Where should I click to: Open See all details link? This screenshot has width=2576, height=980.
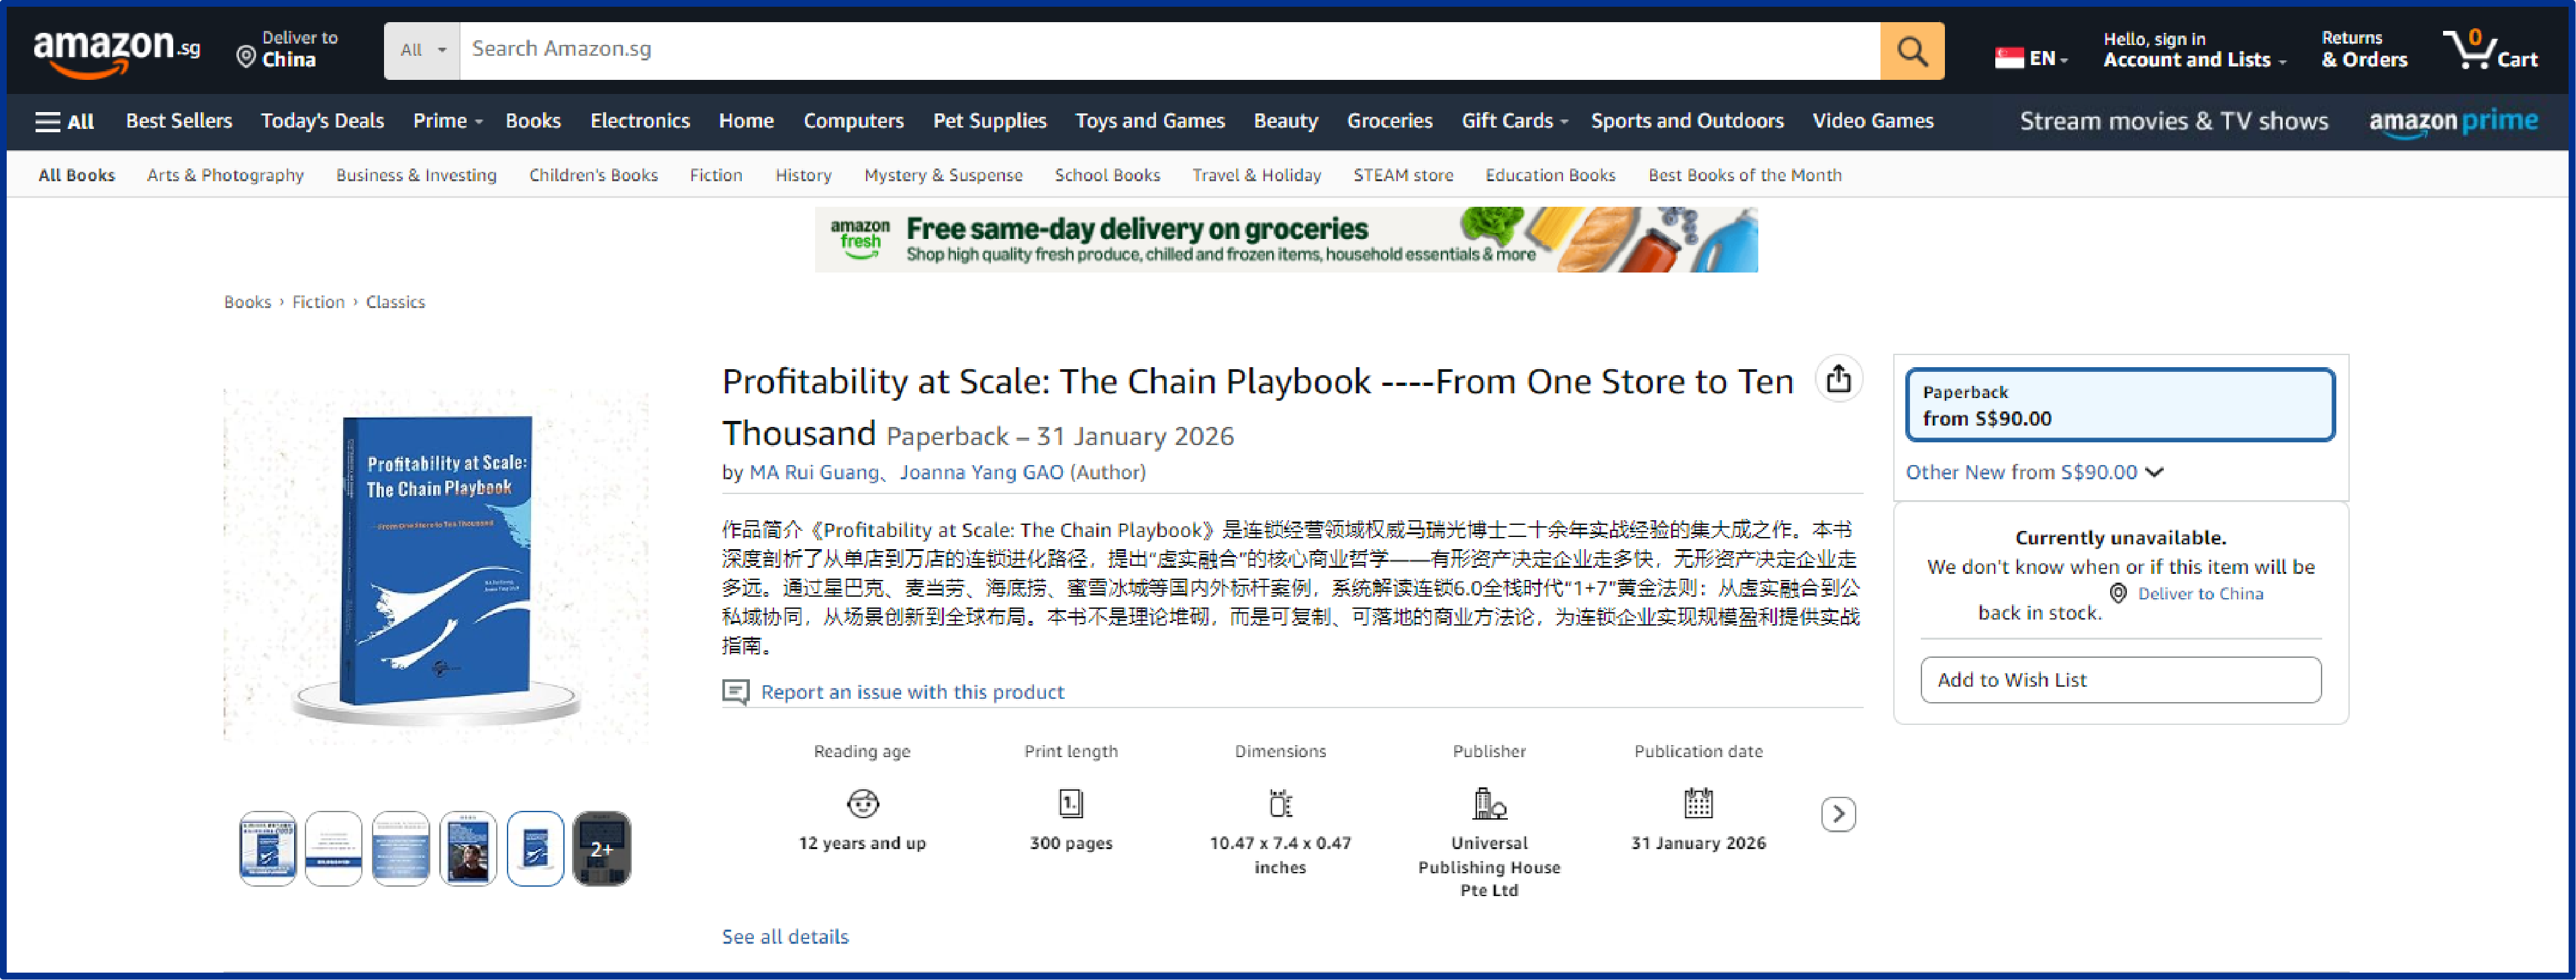(785, 937)
